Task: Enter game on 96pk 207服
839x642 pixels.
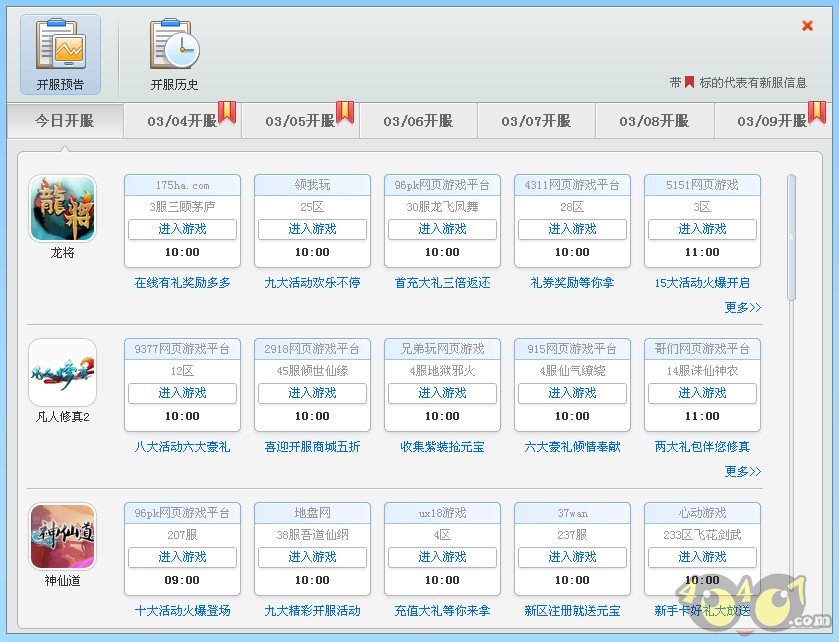Action: click(x=182, y=557)
